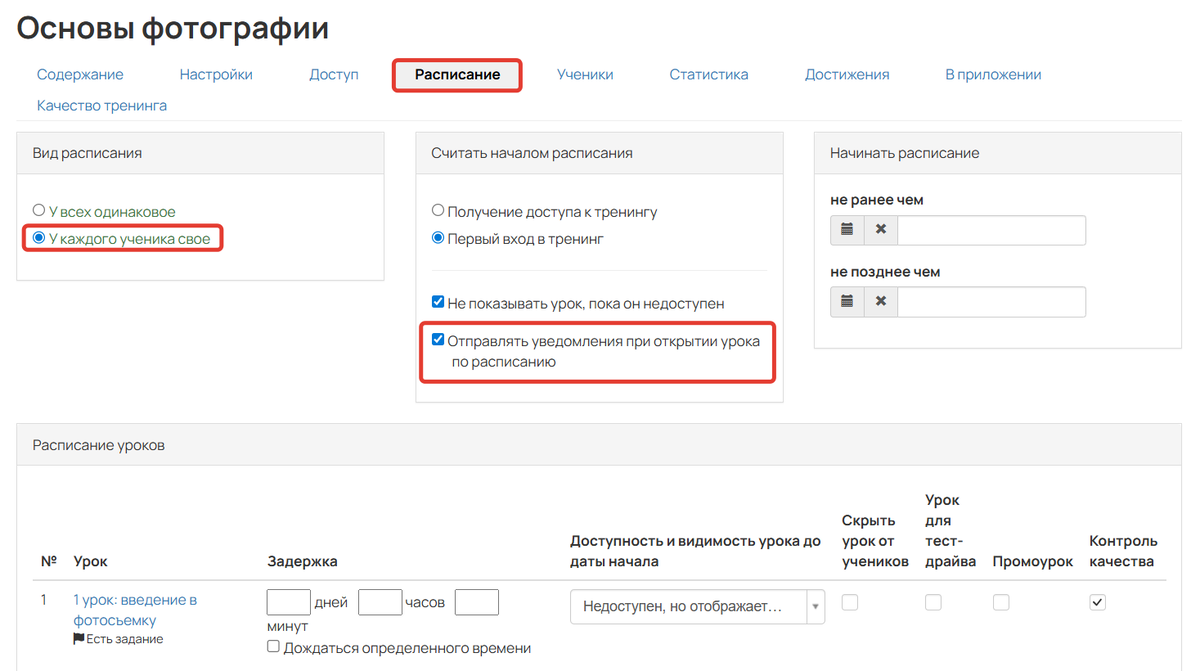The height and width of the screenshot is (671, 1200).
Task: Click the 'Расписание уроков' panel heading
Action: 99,445
